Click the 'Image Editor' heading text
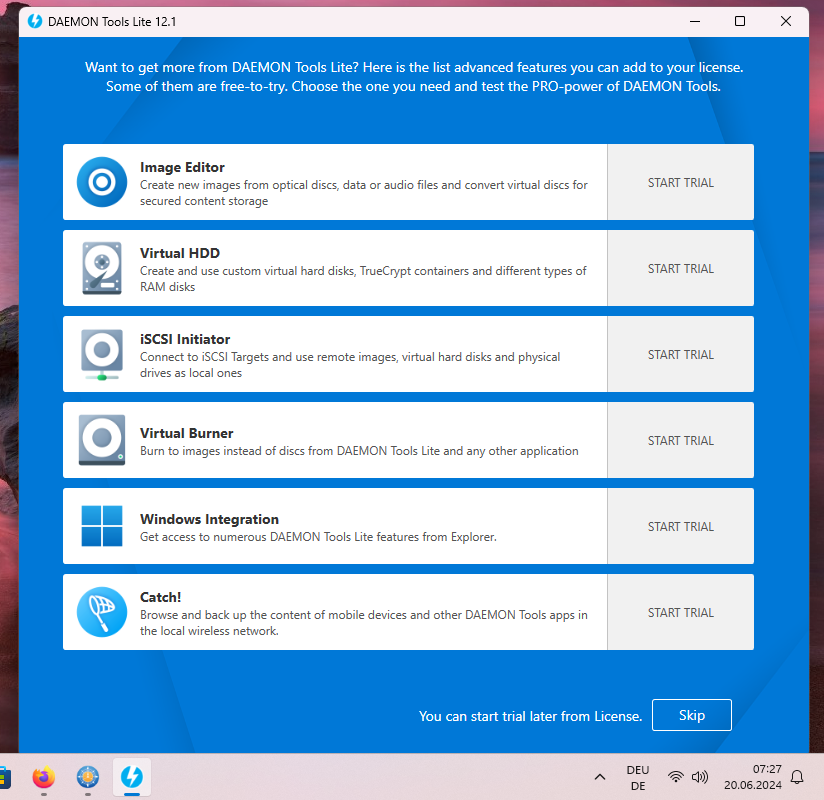Screen dimensions: 824x800 [182, 167]
